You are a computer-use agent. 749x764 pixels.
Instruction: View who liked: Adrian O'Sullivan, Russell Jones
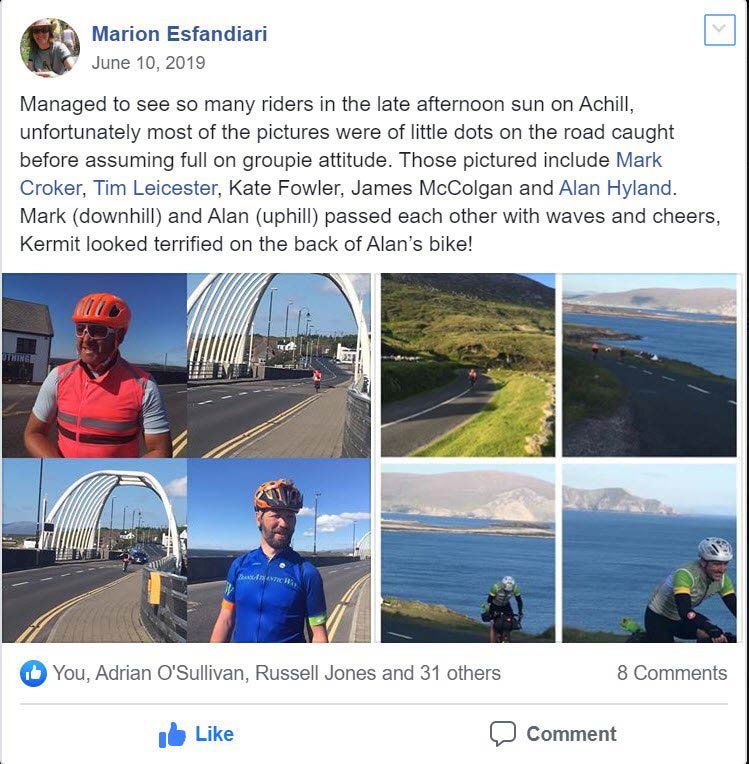click(276, 673)
